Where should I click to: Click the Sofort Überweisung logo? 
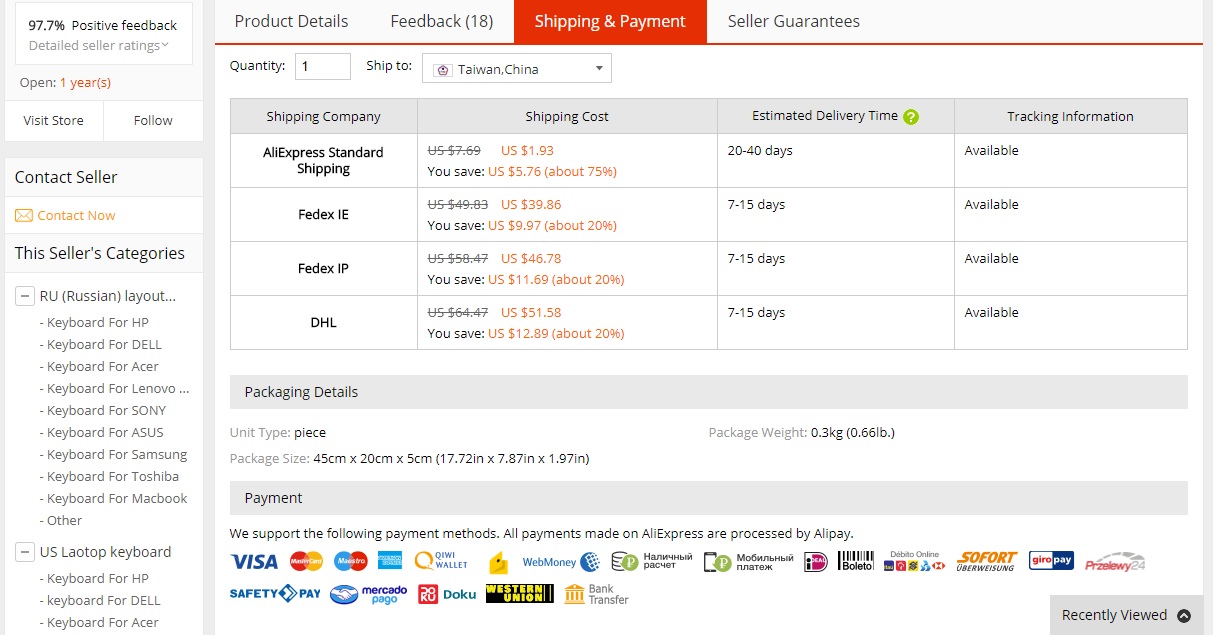(x=986, y=561)
